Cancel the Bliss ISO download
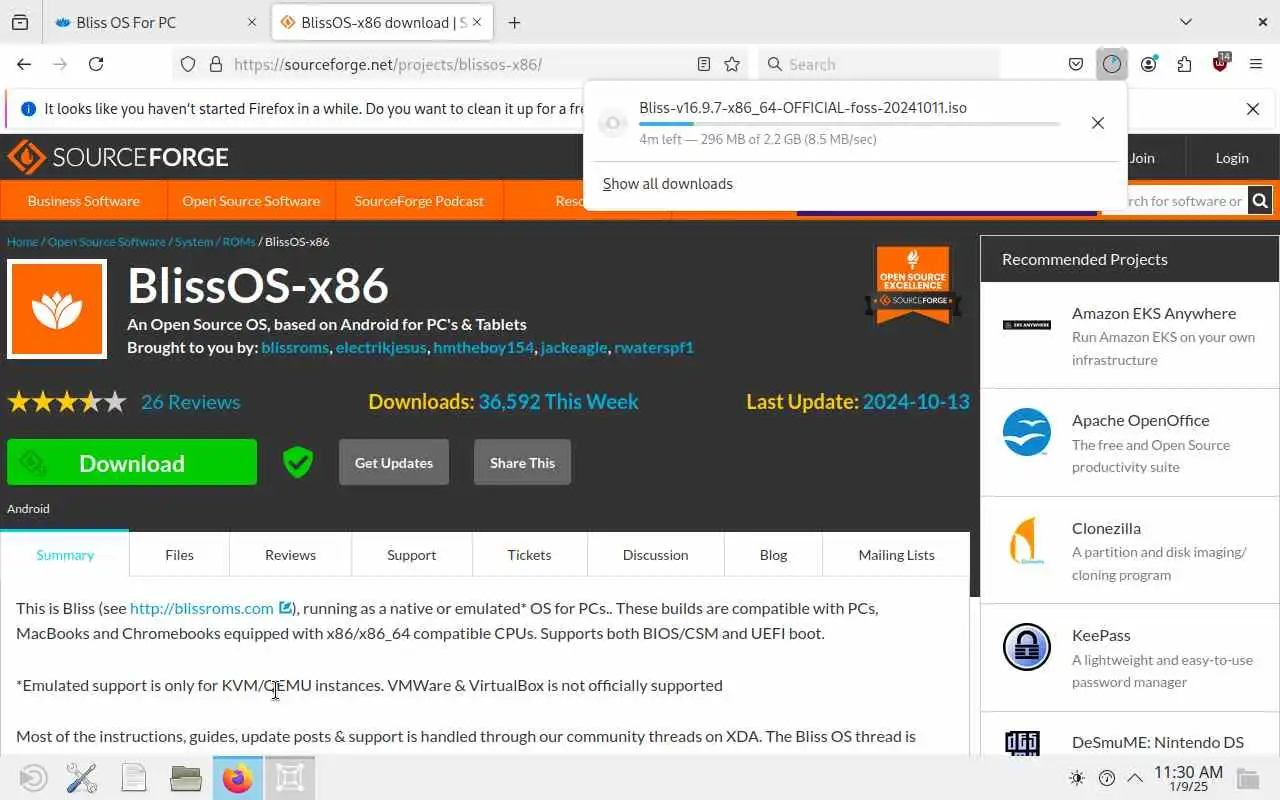This screenshot has height=800, width=1280. (1098, 123)
